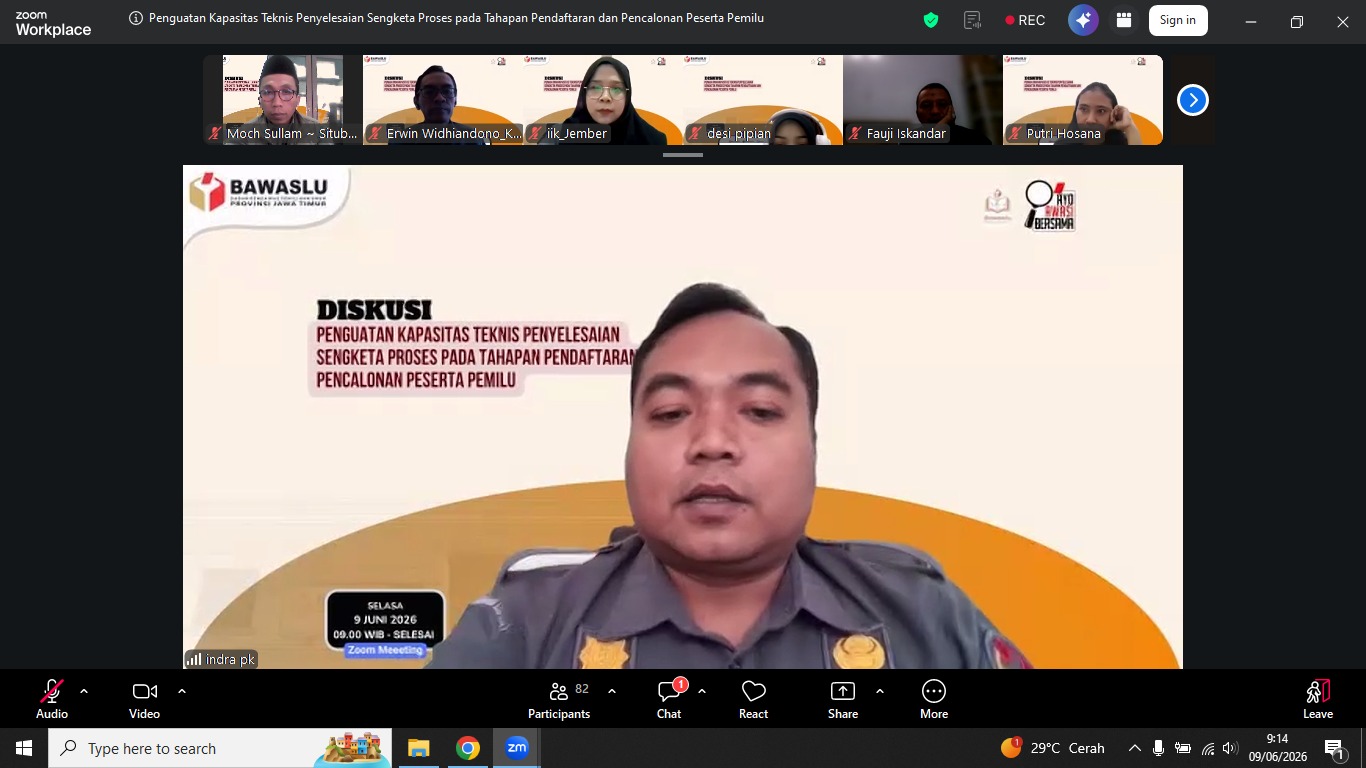Show hidden system tray icons
Image resolution: width=1366 pixels, height=768 pixels.
coord(1134,748)
